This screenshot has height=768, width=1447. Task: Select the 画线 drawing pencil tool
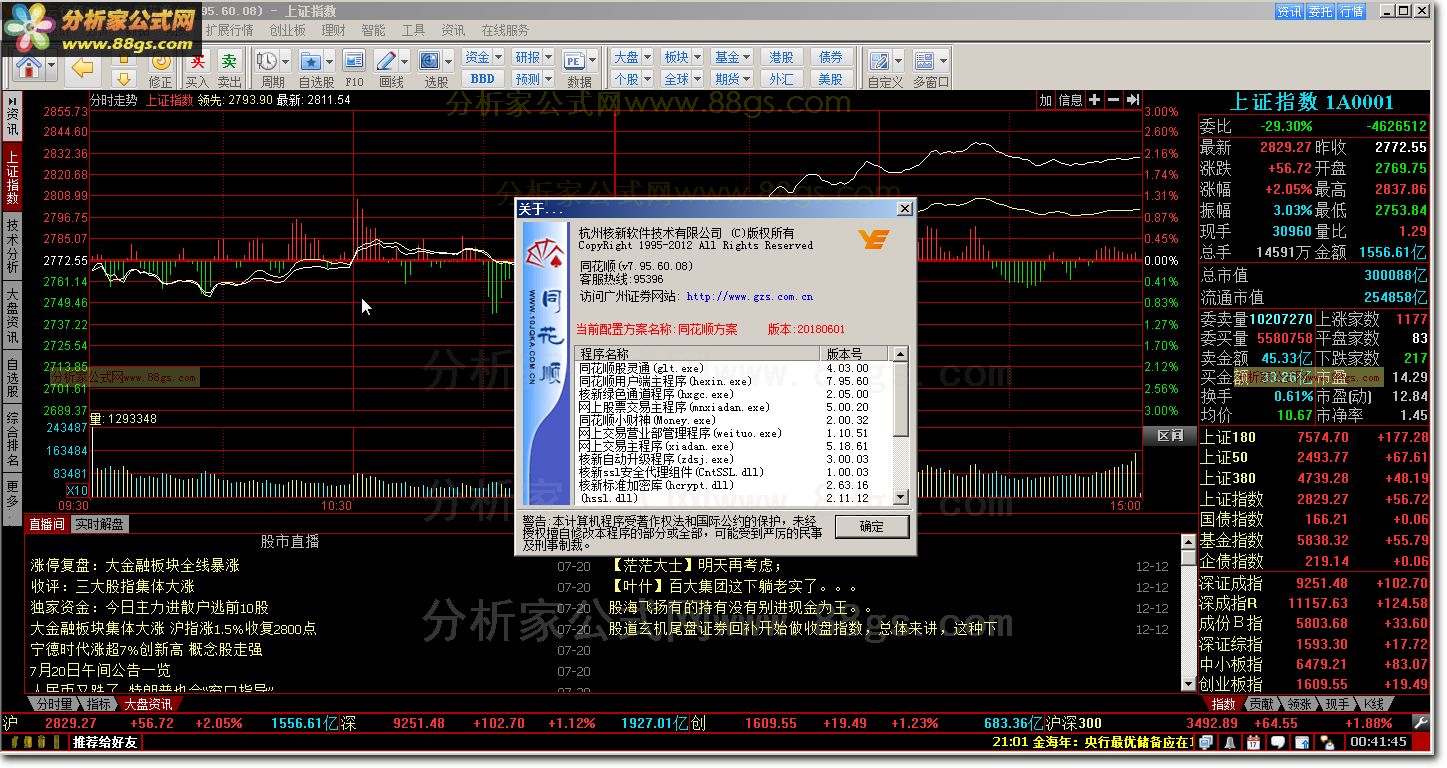(387, 61)
